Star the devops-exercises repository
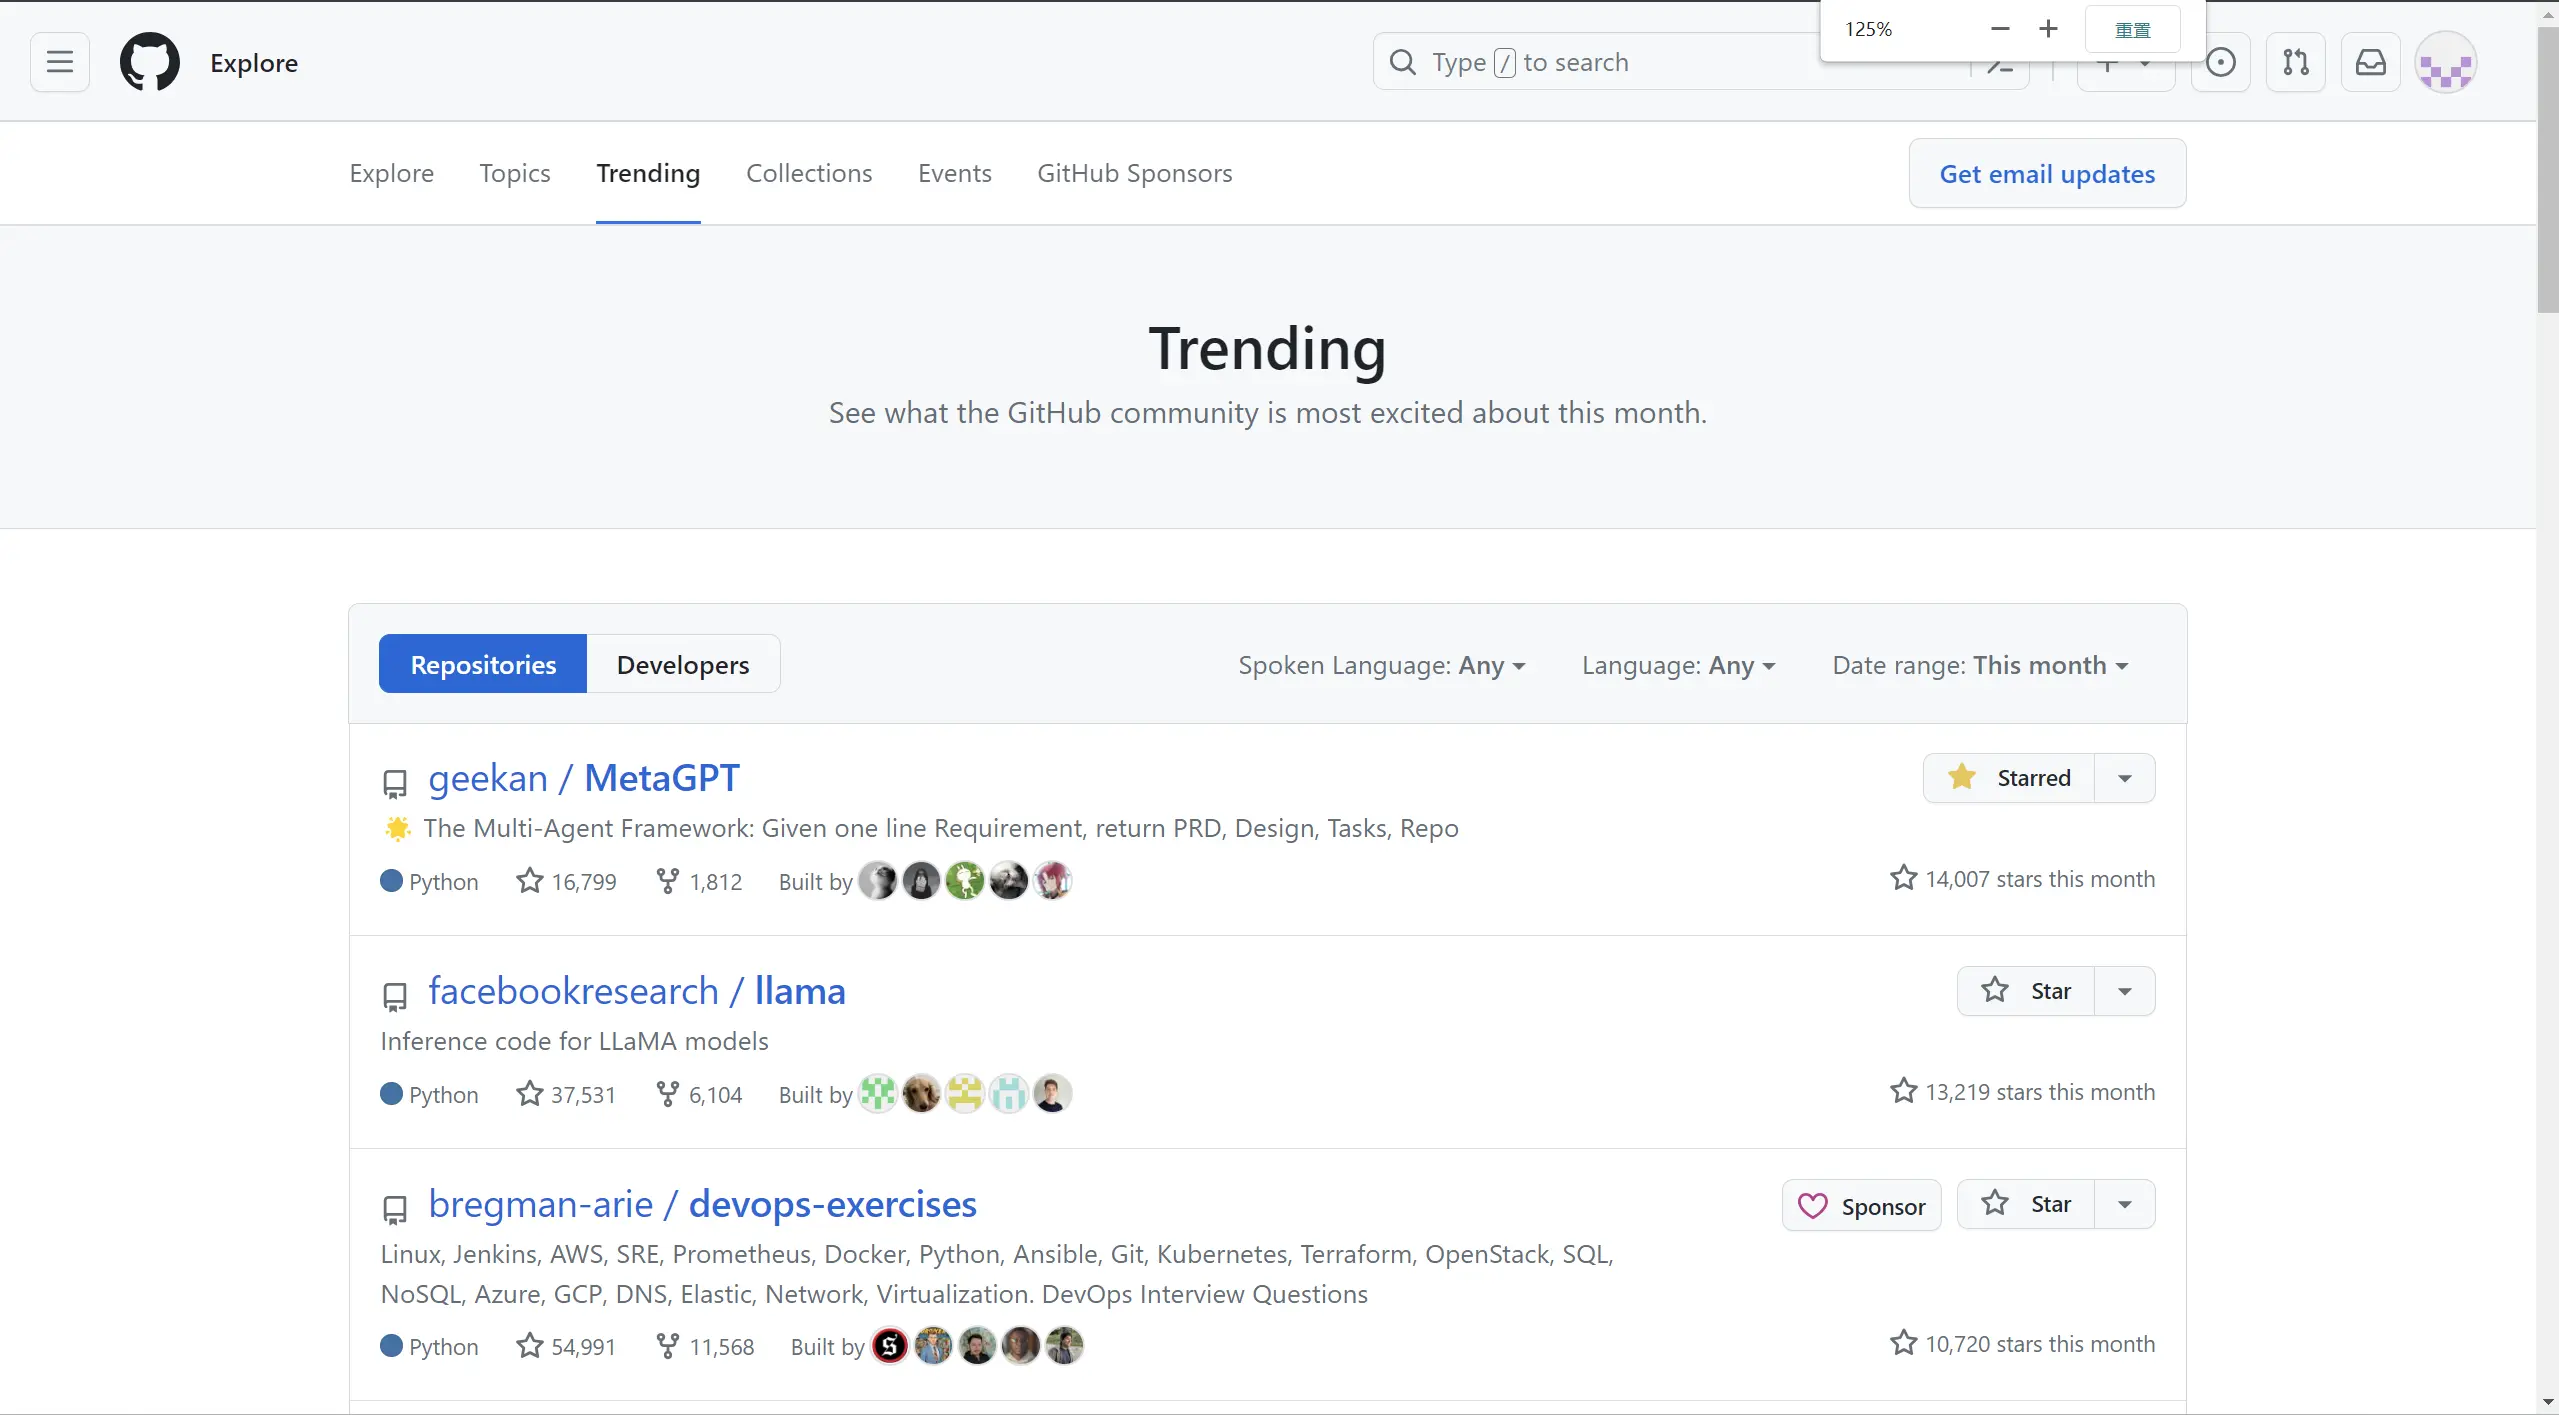 point(2026,1204)
